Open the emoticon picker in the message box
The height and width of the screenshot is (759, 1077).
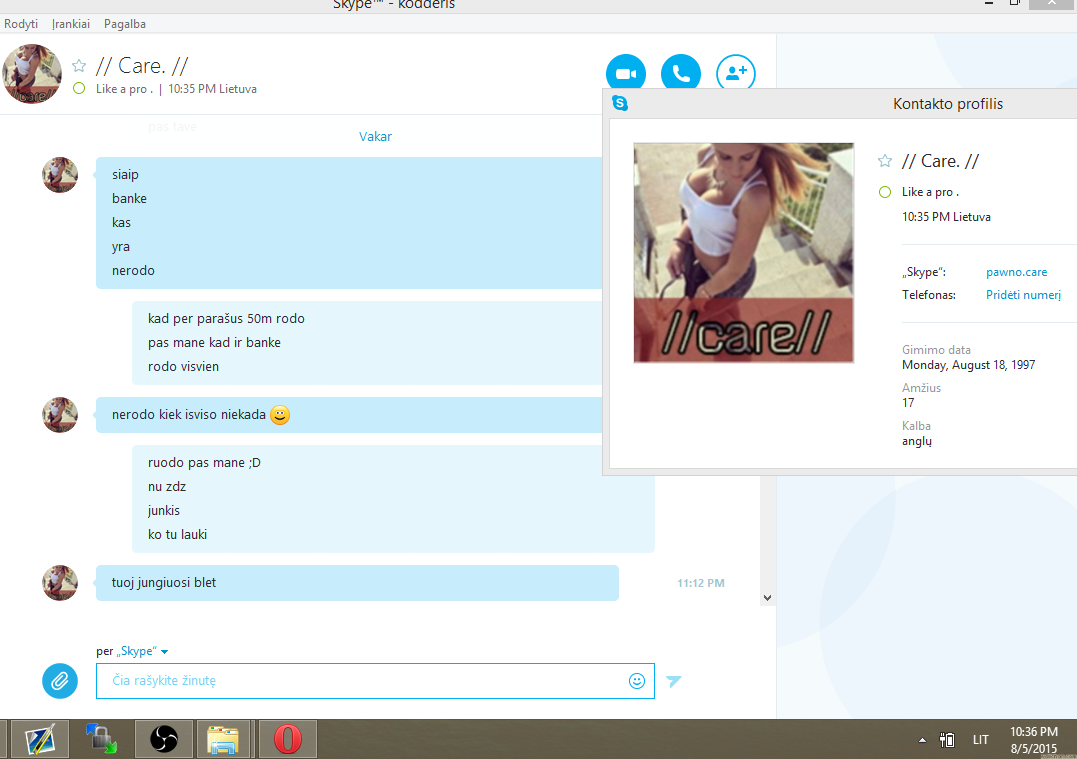click(637, 681)
